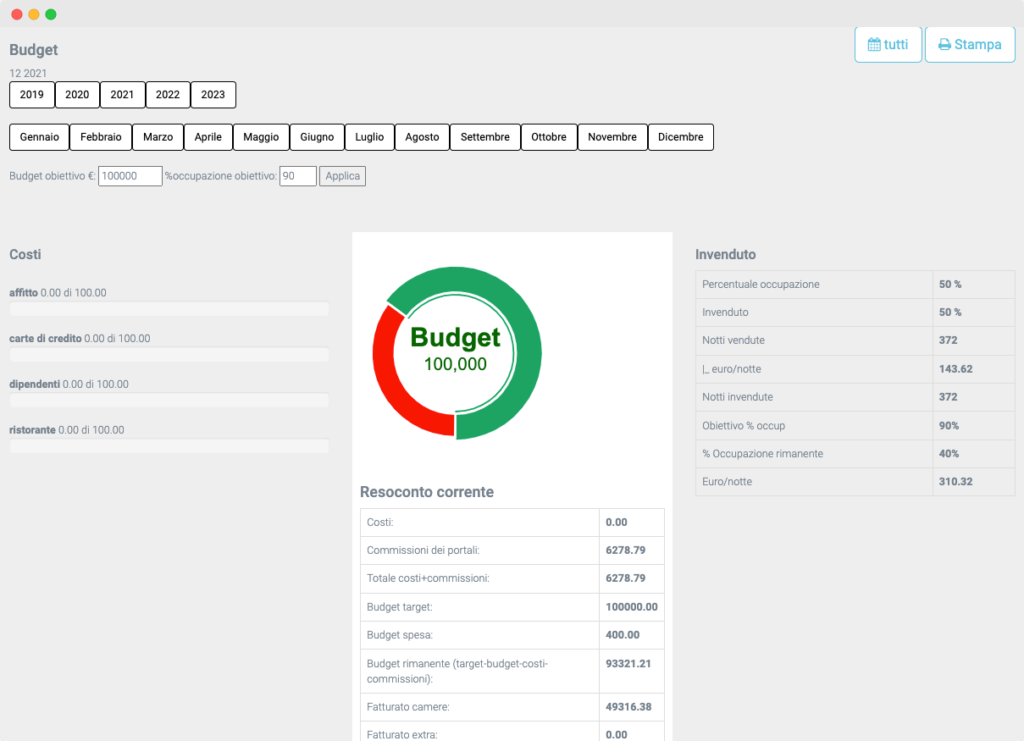Select year 2021

click(x=122, y=95)
